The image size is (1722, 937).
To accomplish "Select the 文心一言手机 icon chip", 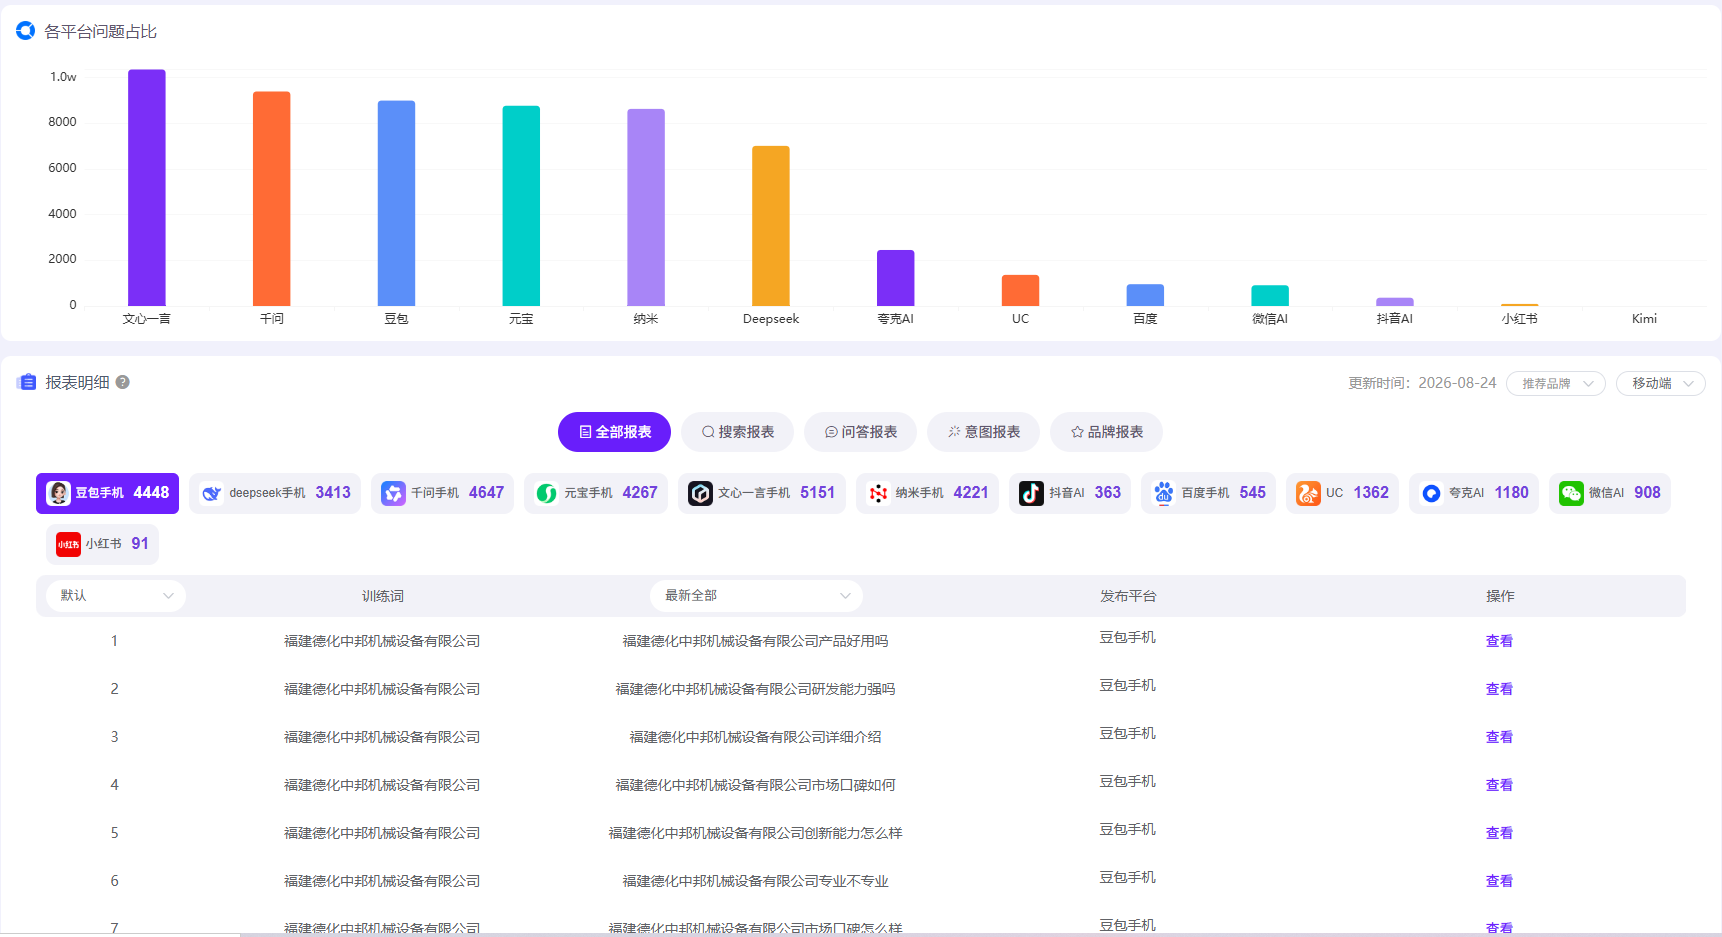I will [x=761, y=493].
